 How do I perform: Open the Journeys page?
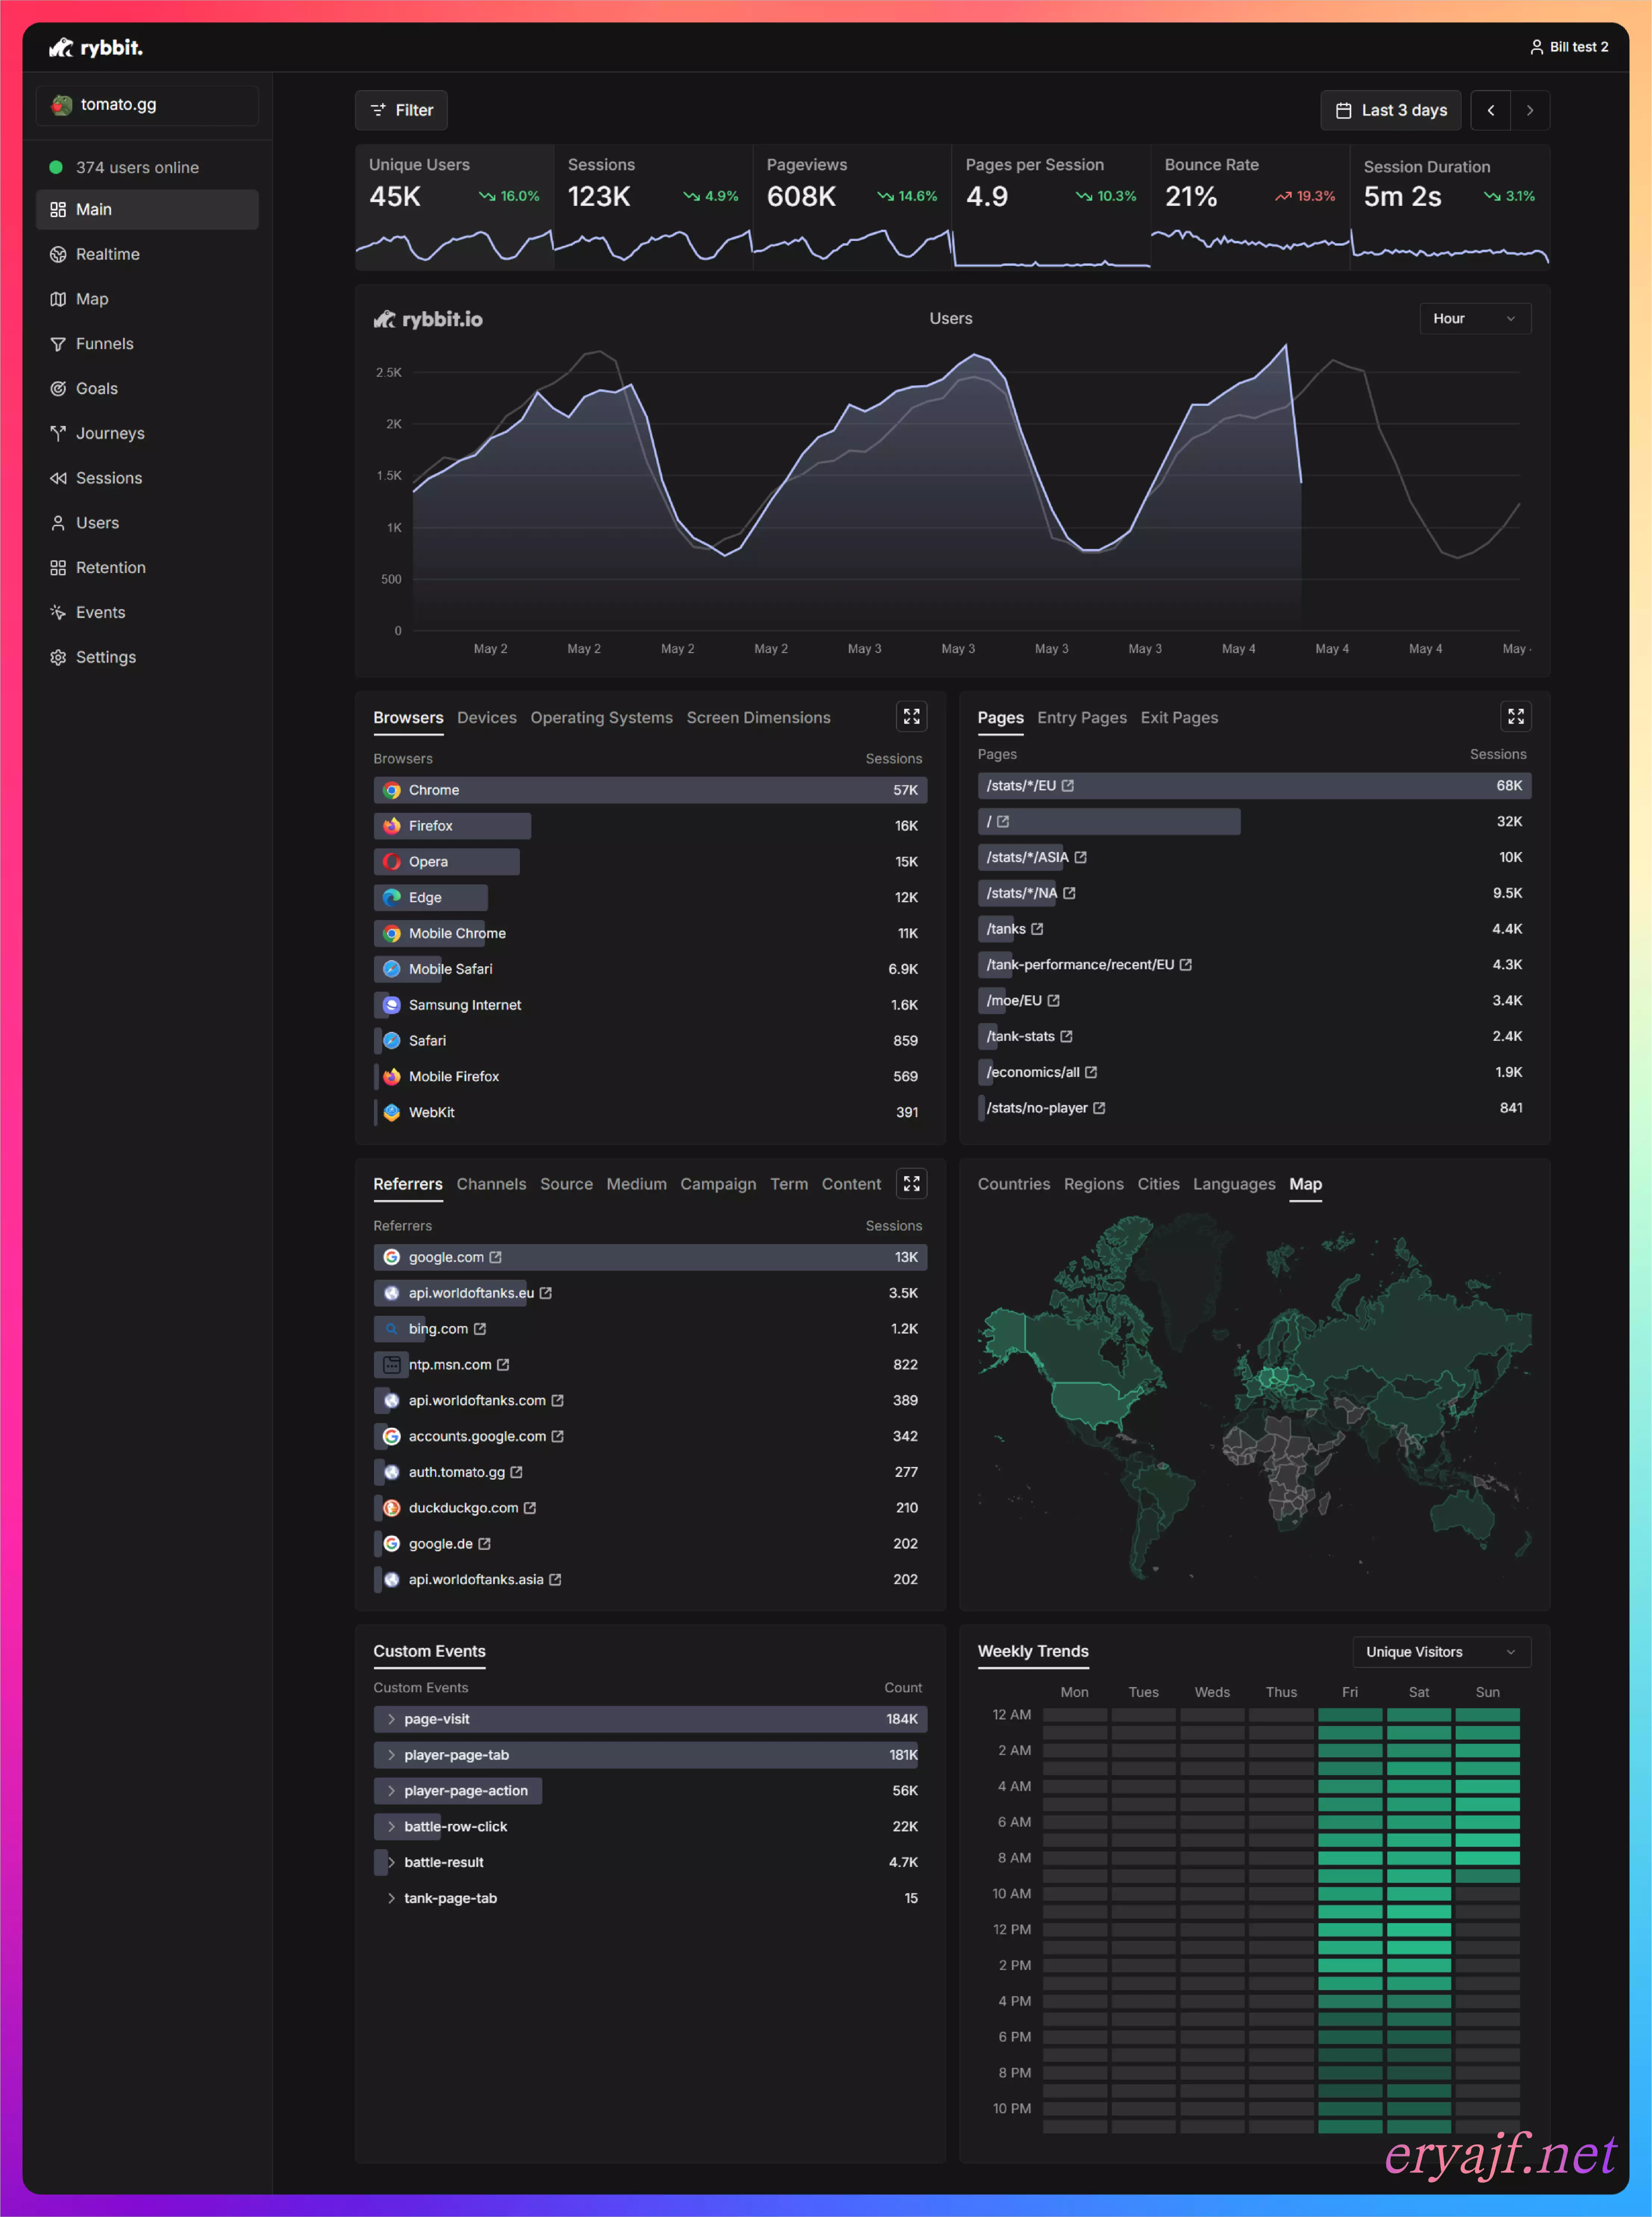click(x=147, y=433)
